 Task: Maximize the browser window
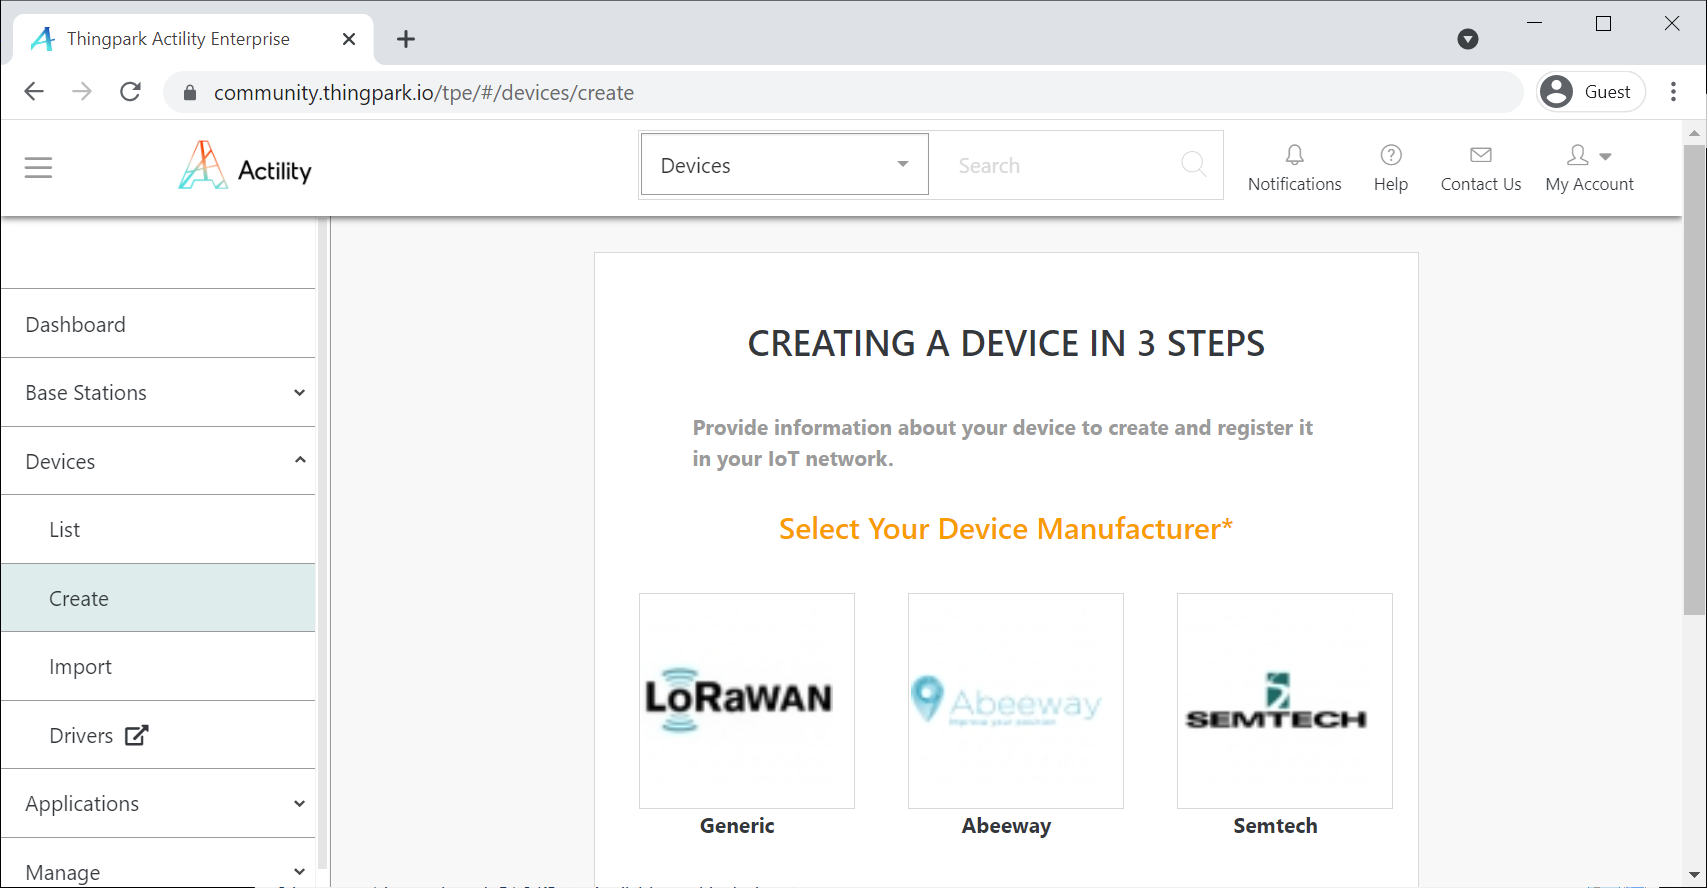(1603, 23)
